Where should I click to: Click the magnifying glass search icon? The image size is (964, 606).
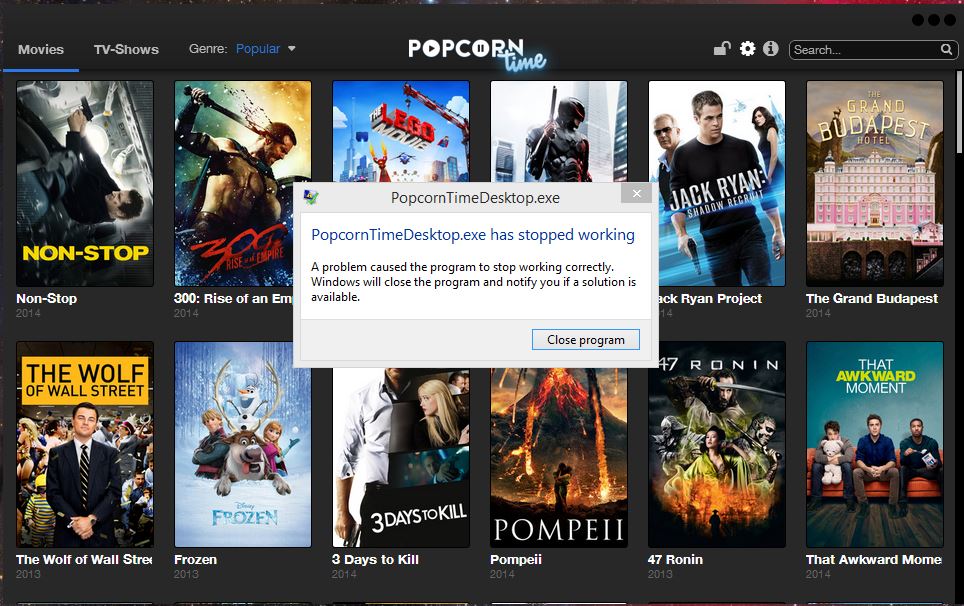pyautogui.click(x=946, y=50)
